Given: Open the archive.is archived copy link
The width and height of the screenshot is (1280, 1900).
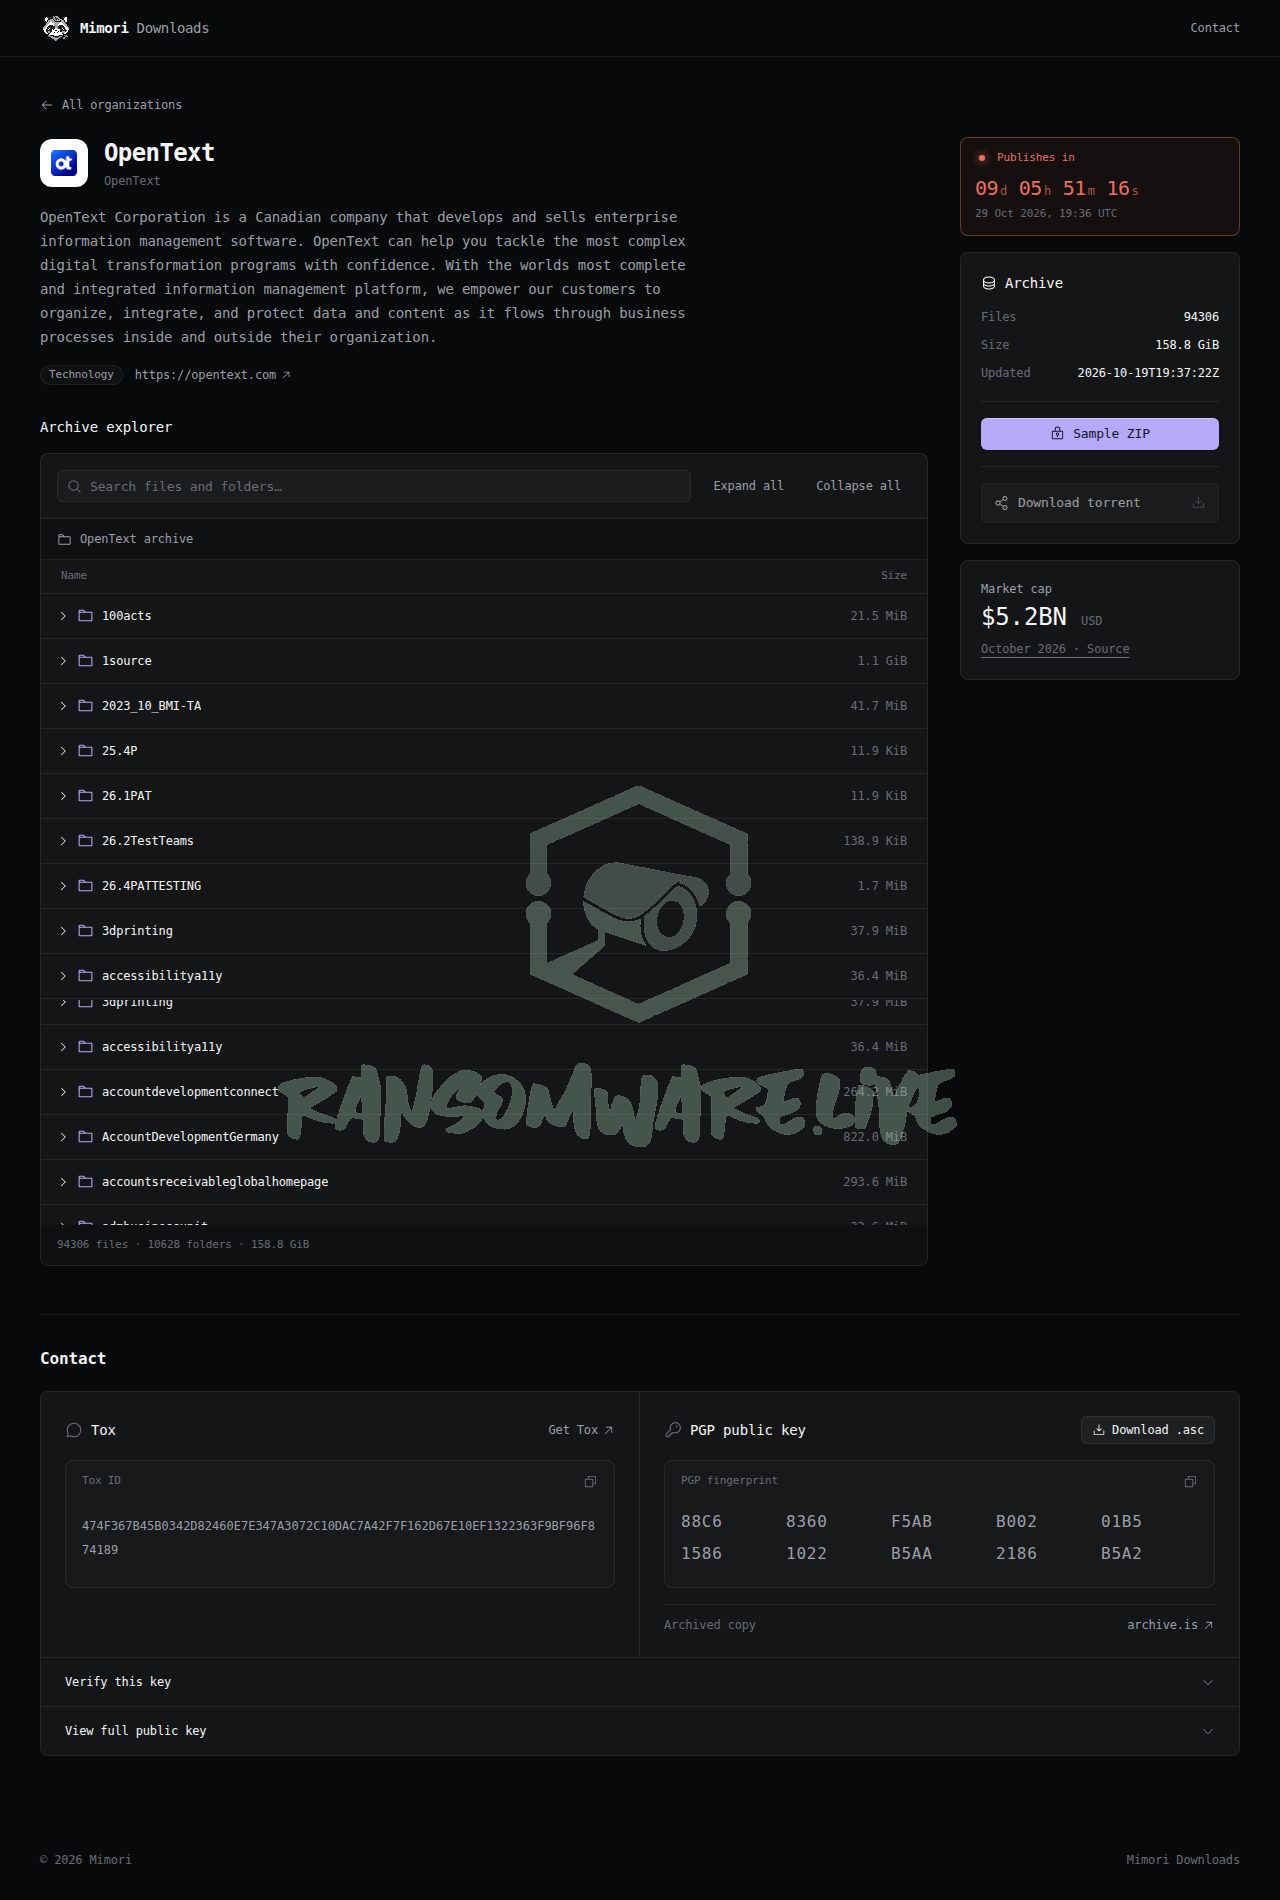Looking at the screenshot, I should [x=1170, y=1625].
